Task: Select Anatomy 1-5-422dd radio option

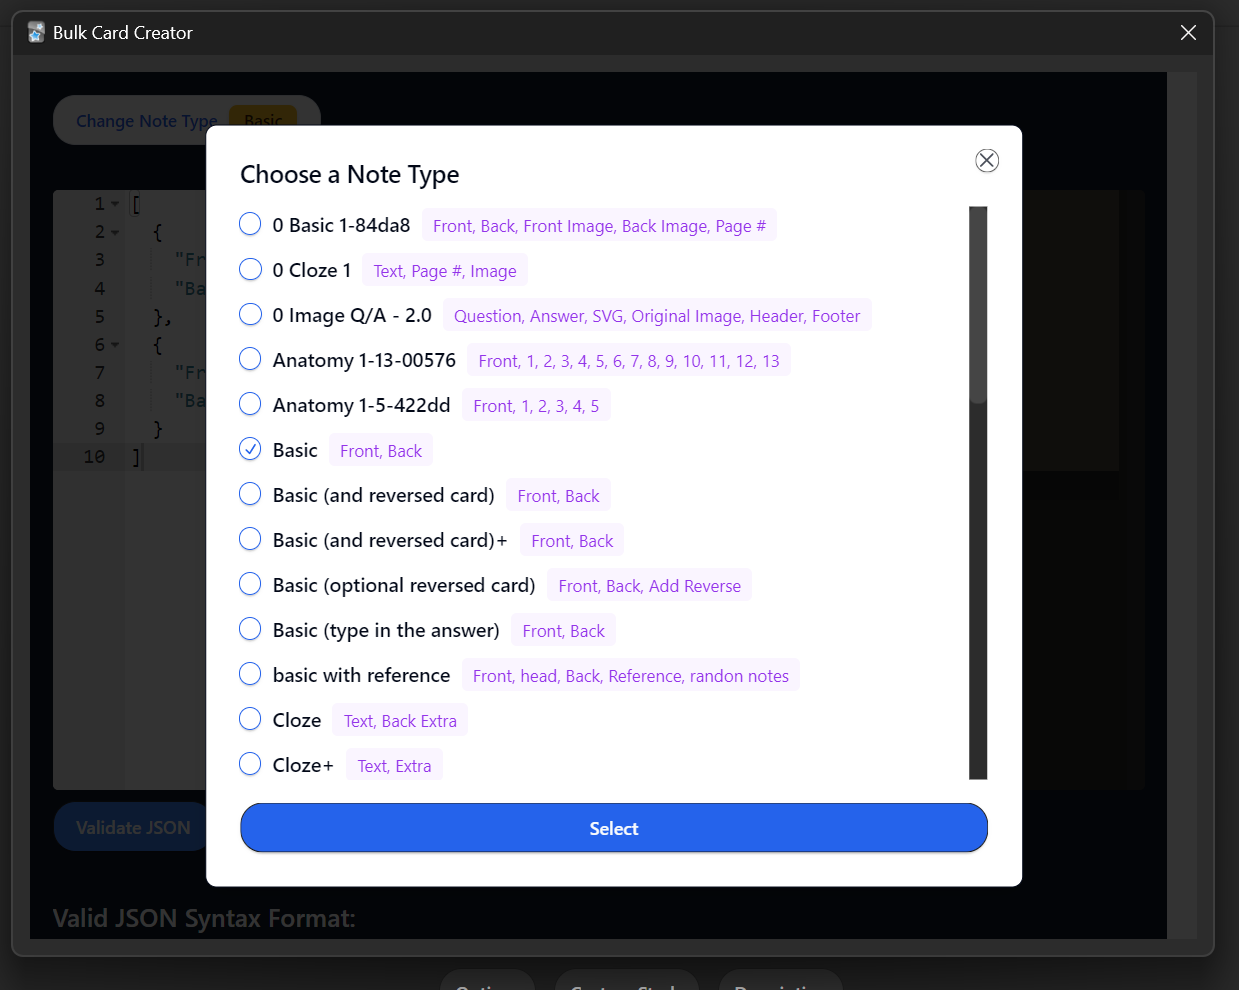Action: click(250, 404)
